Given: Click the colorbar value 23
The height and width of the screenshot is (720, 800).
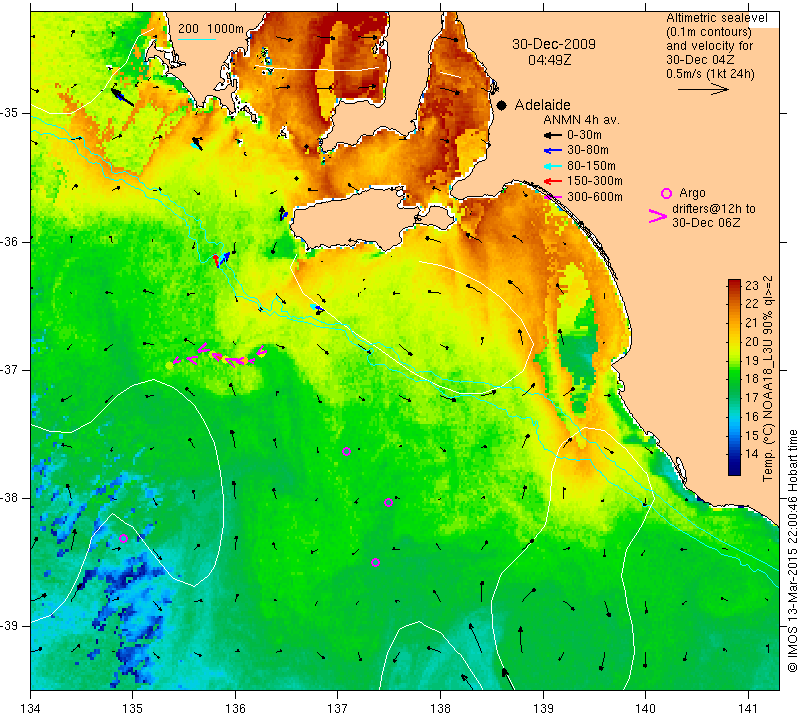Looking at the screenshot, I should pyautogui.click(x=752, y=285).
